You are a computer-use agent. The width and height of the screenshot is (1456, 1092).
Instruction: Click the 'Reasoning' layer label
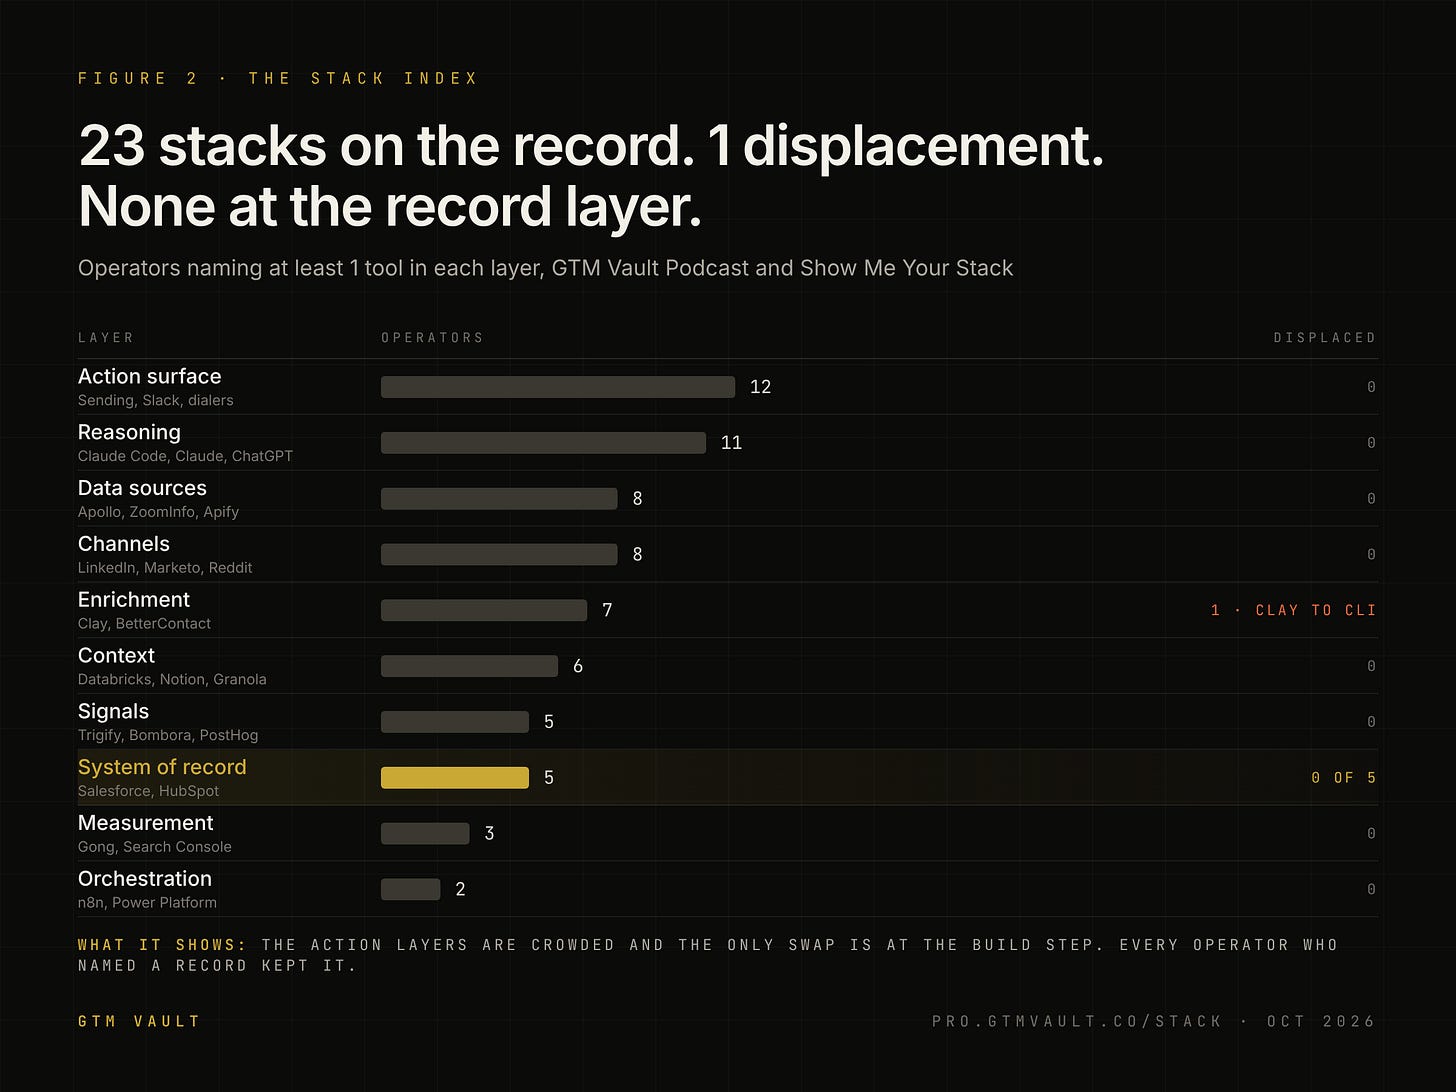coord(129,432)
